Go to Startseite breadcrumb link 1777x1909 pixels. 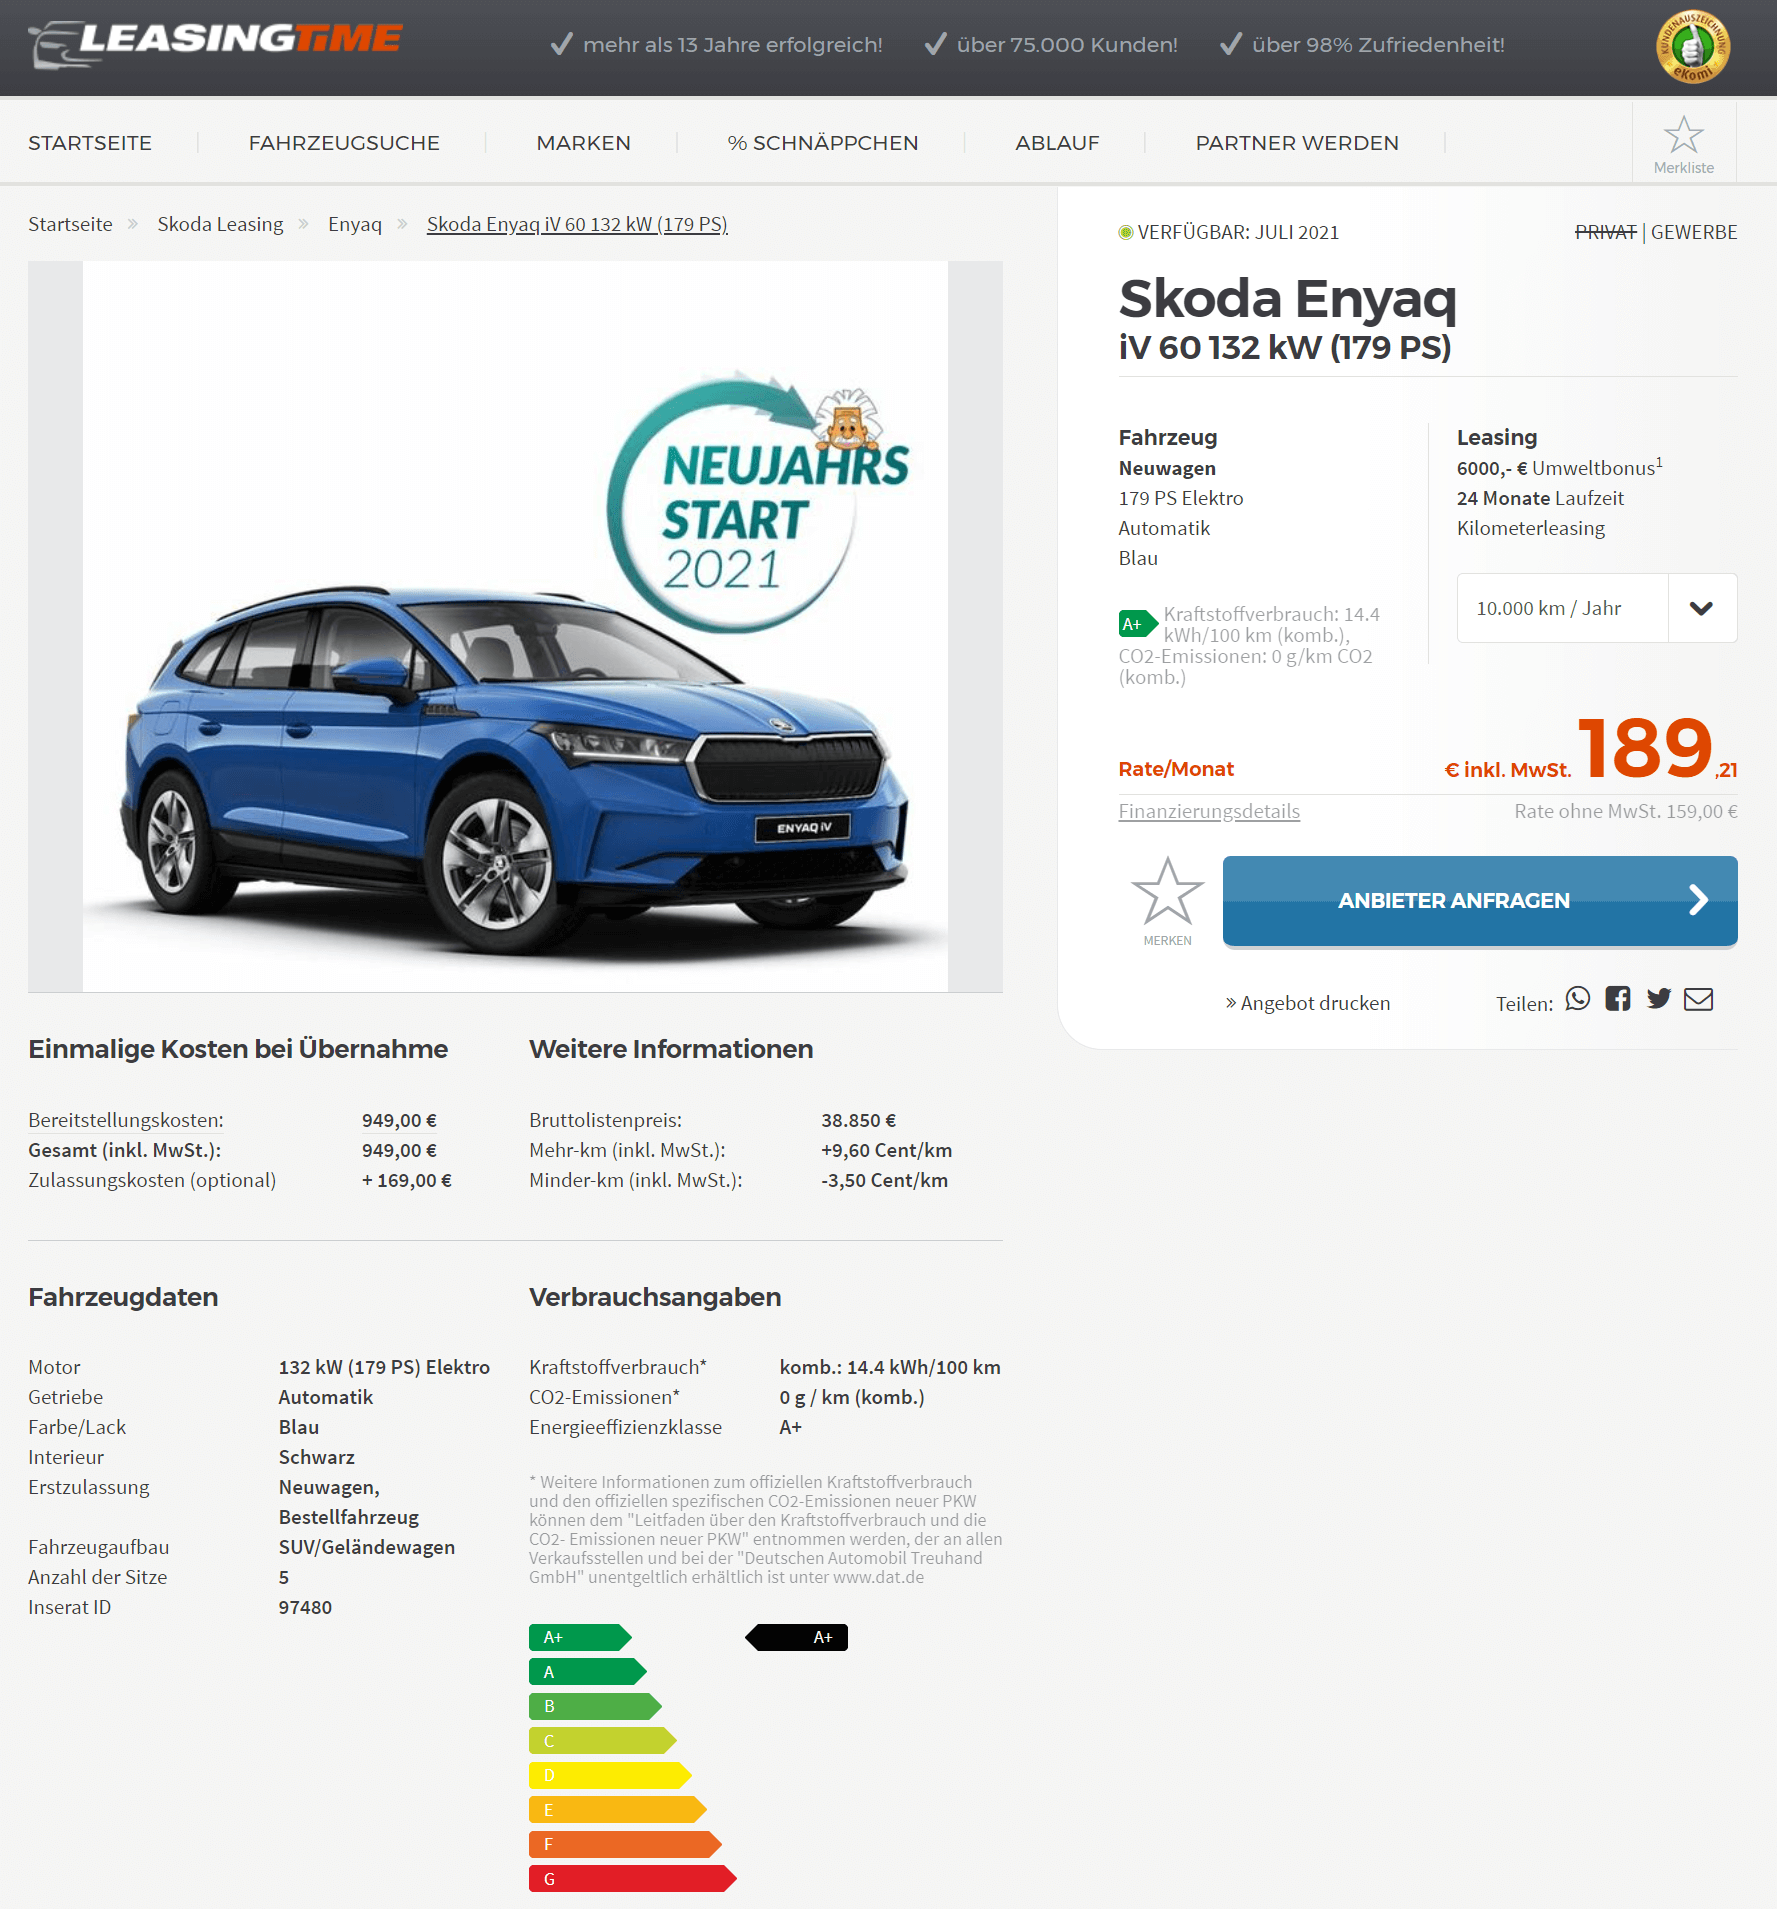pos(70,224)
